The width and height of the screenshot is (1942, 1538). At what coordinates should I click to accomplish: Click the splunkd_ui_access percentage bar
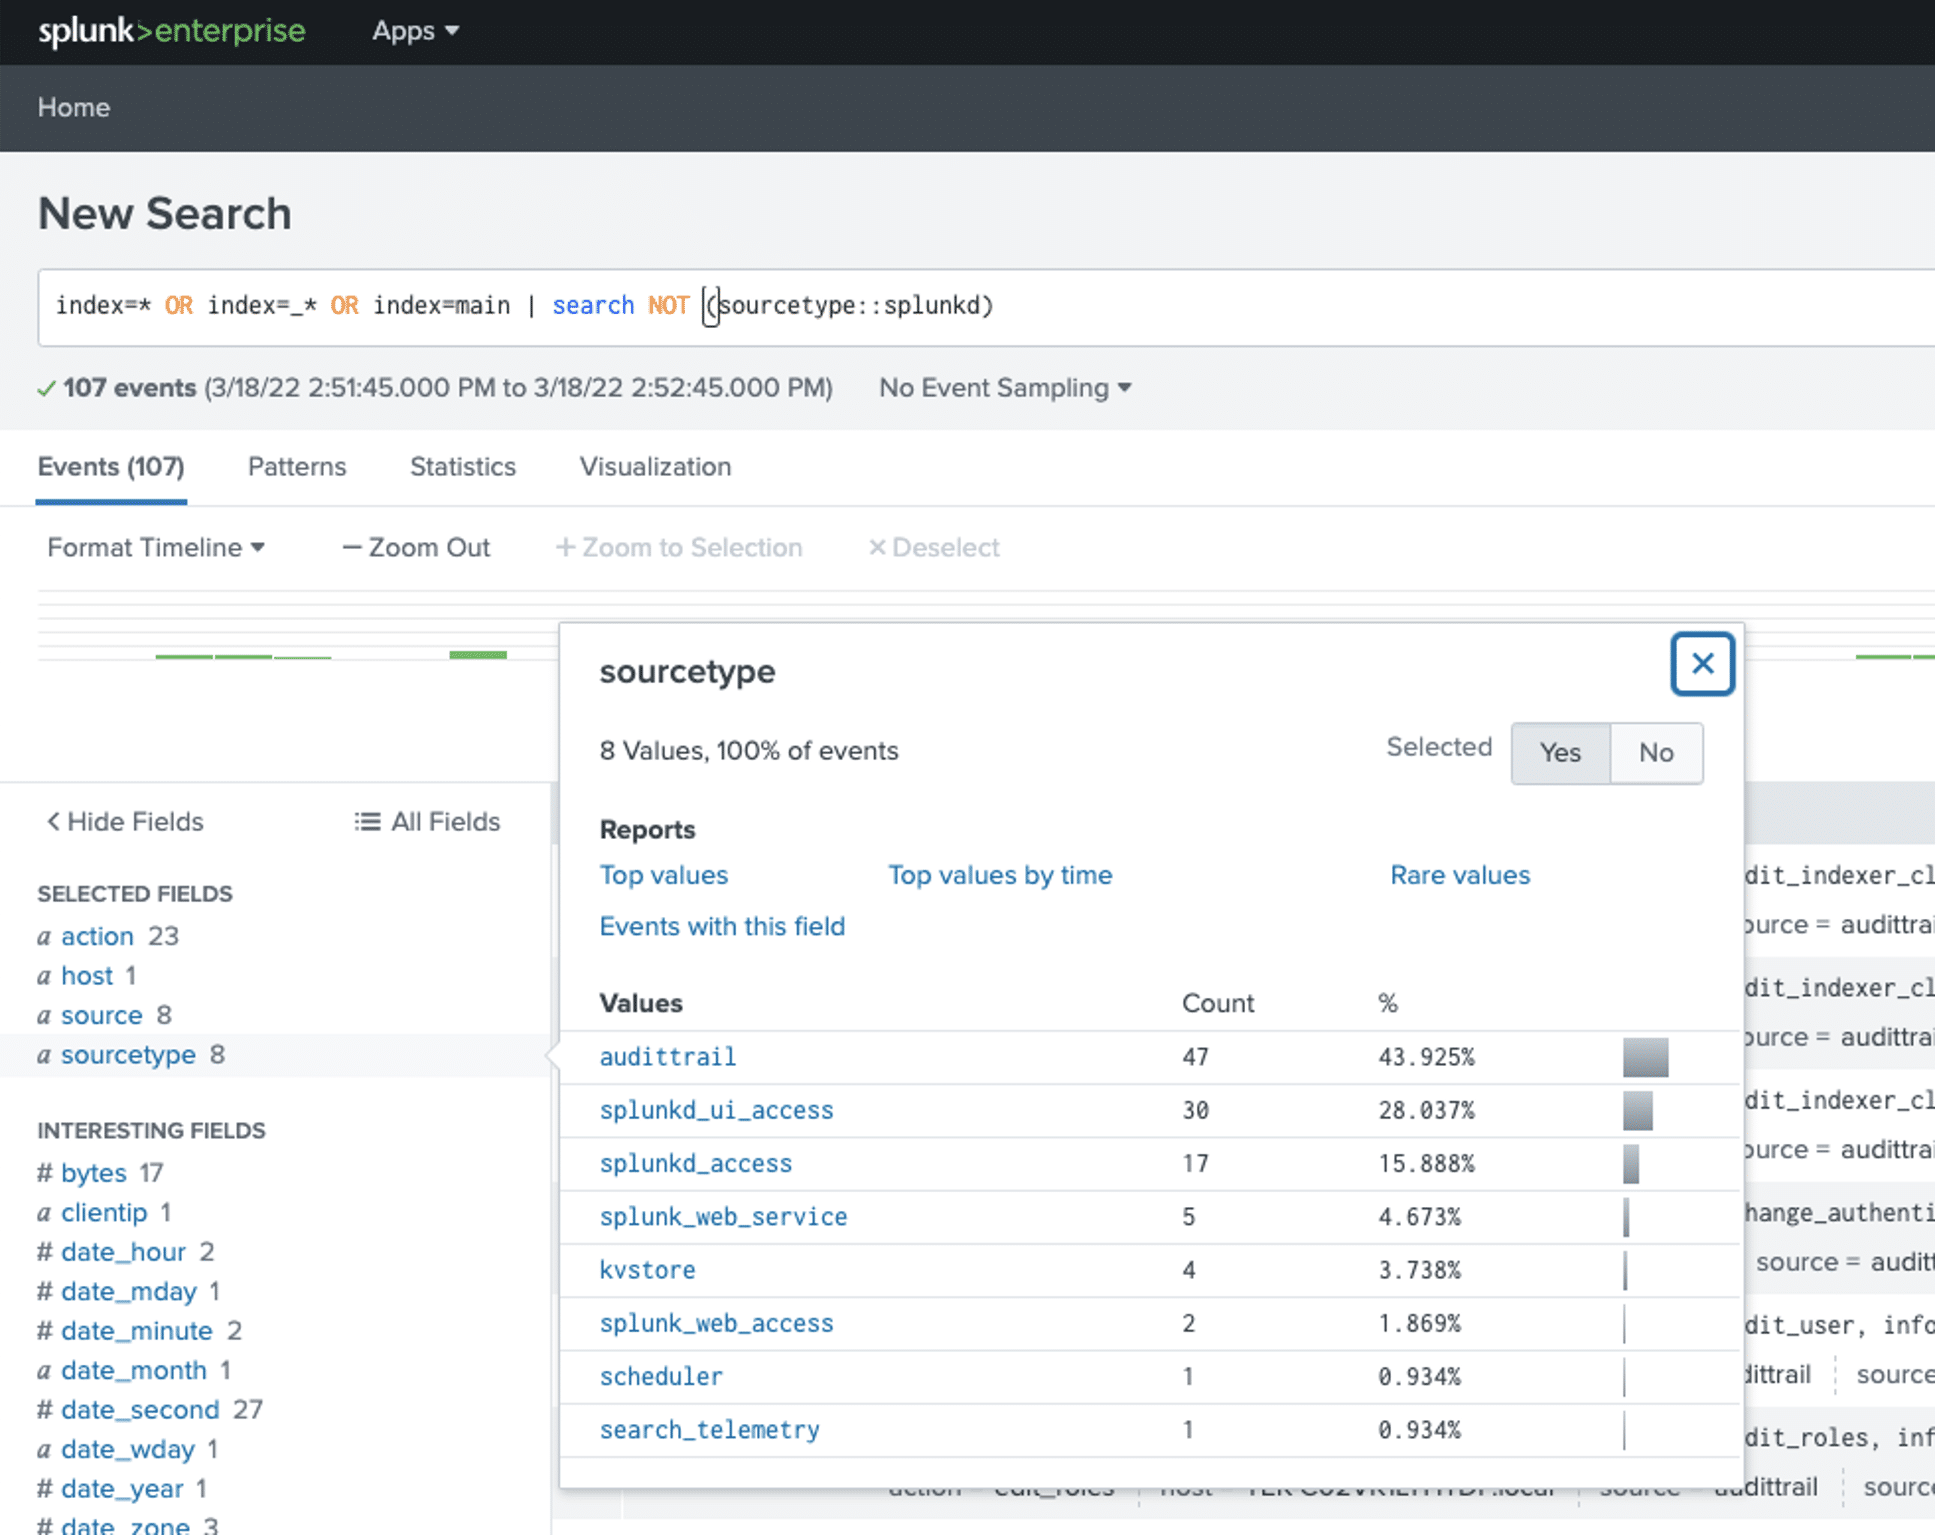1637,1110
